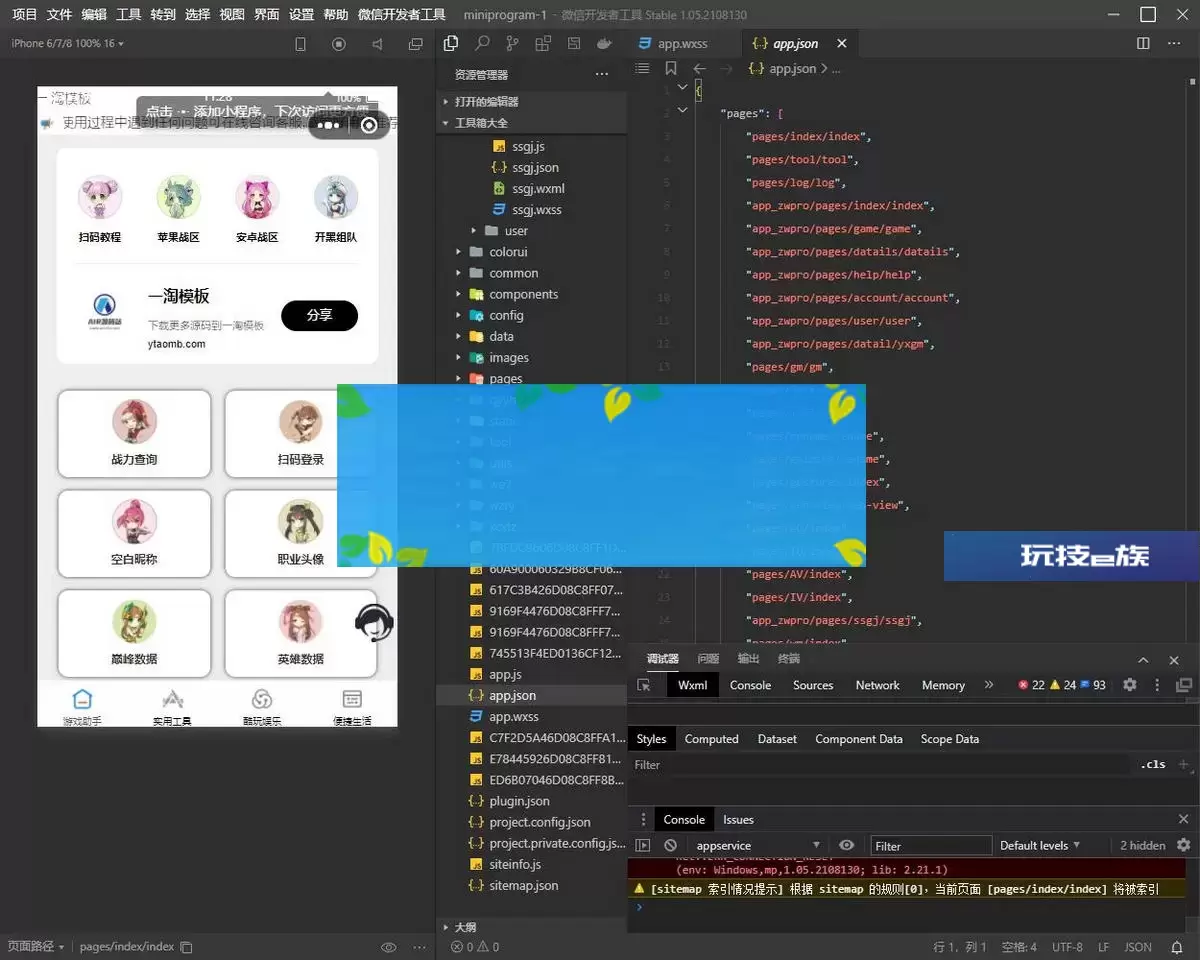
Task: Open devtools vertical three-dots menu
Action: [x=1158, y=685]
